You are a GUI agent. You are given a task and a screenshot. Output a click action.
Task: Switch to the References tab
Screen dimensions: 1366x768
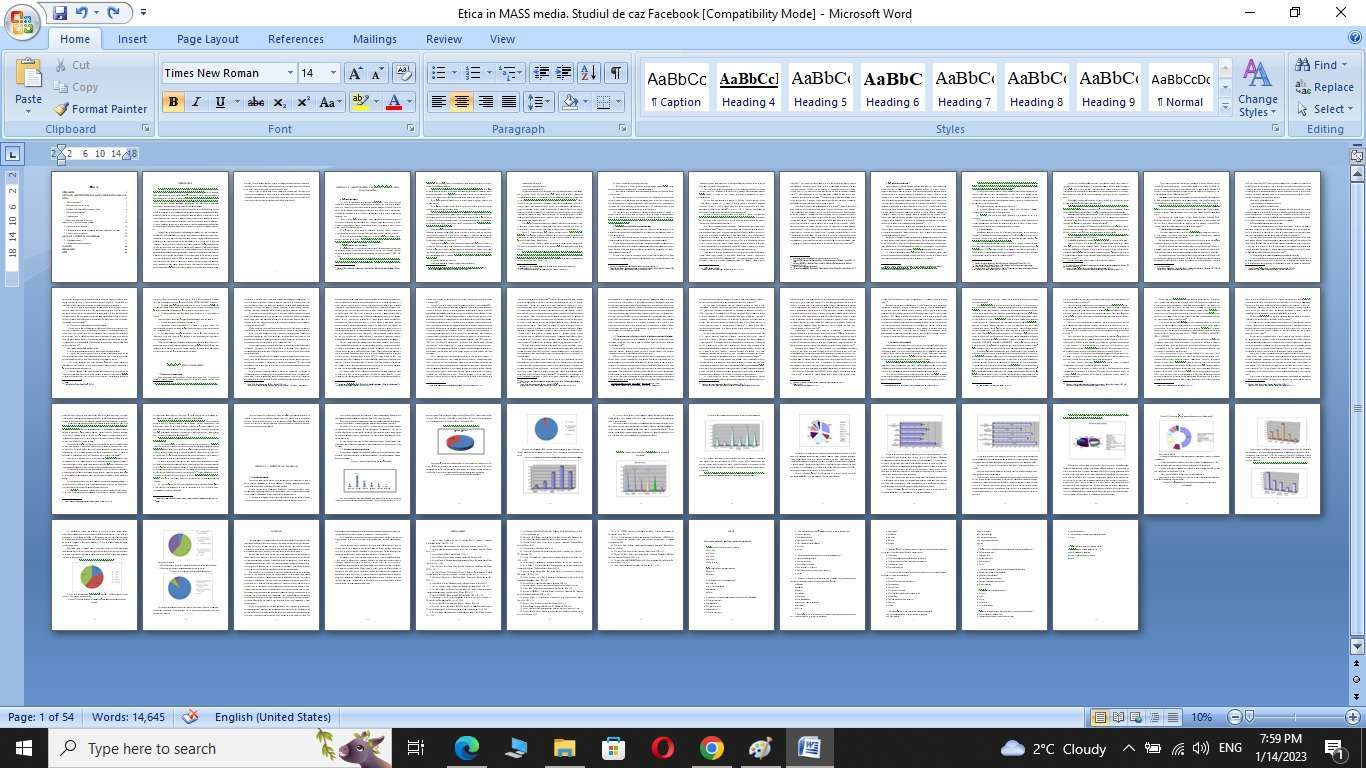click(295, 39)
